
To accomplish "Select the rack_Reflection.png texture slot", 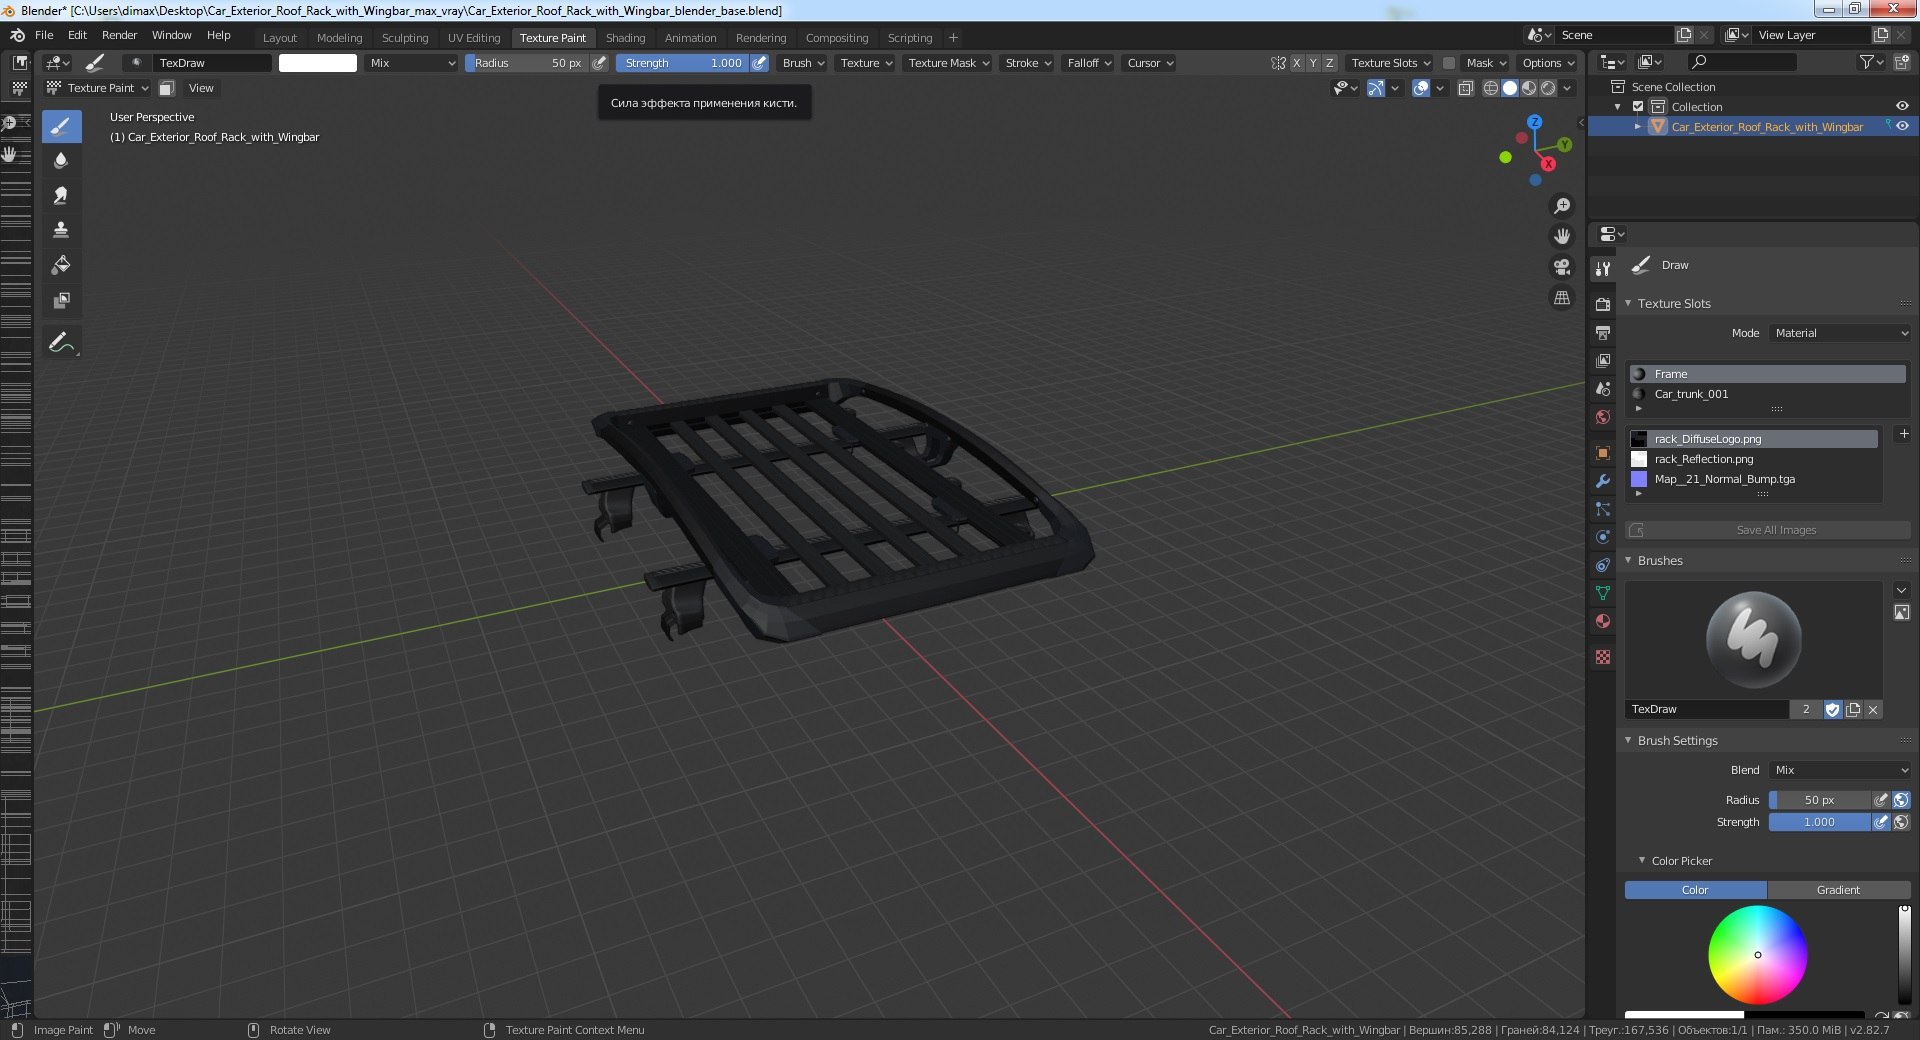I will click(1753, 459).
